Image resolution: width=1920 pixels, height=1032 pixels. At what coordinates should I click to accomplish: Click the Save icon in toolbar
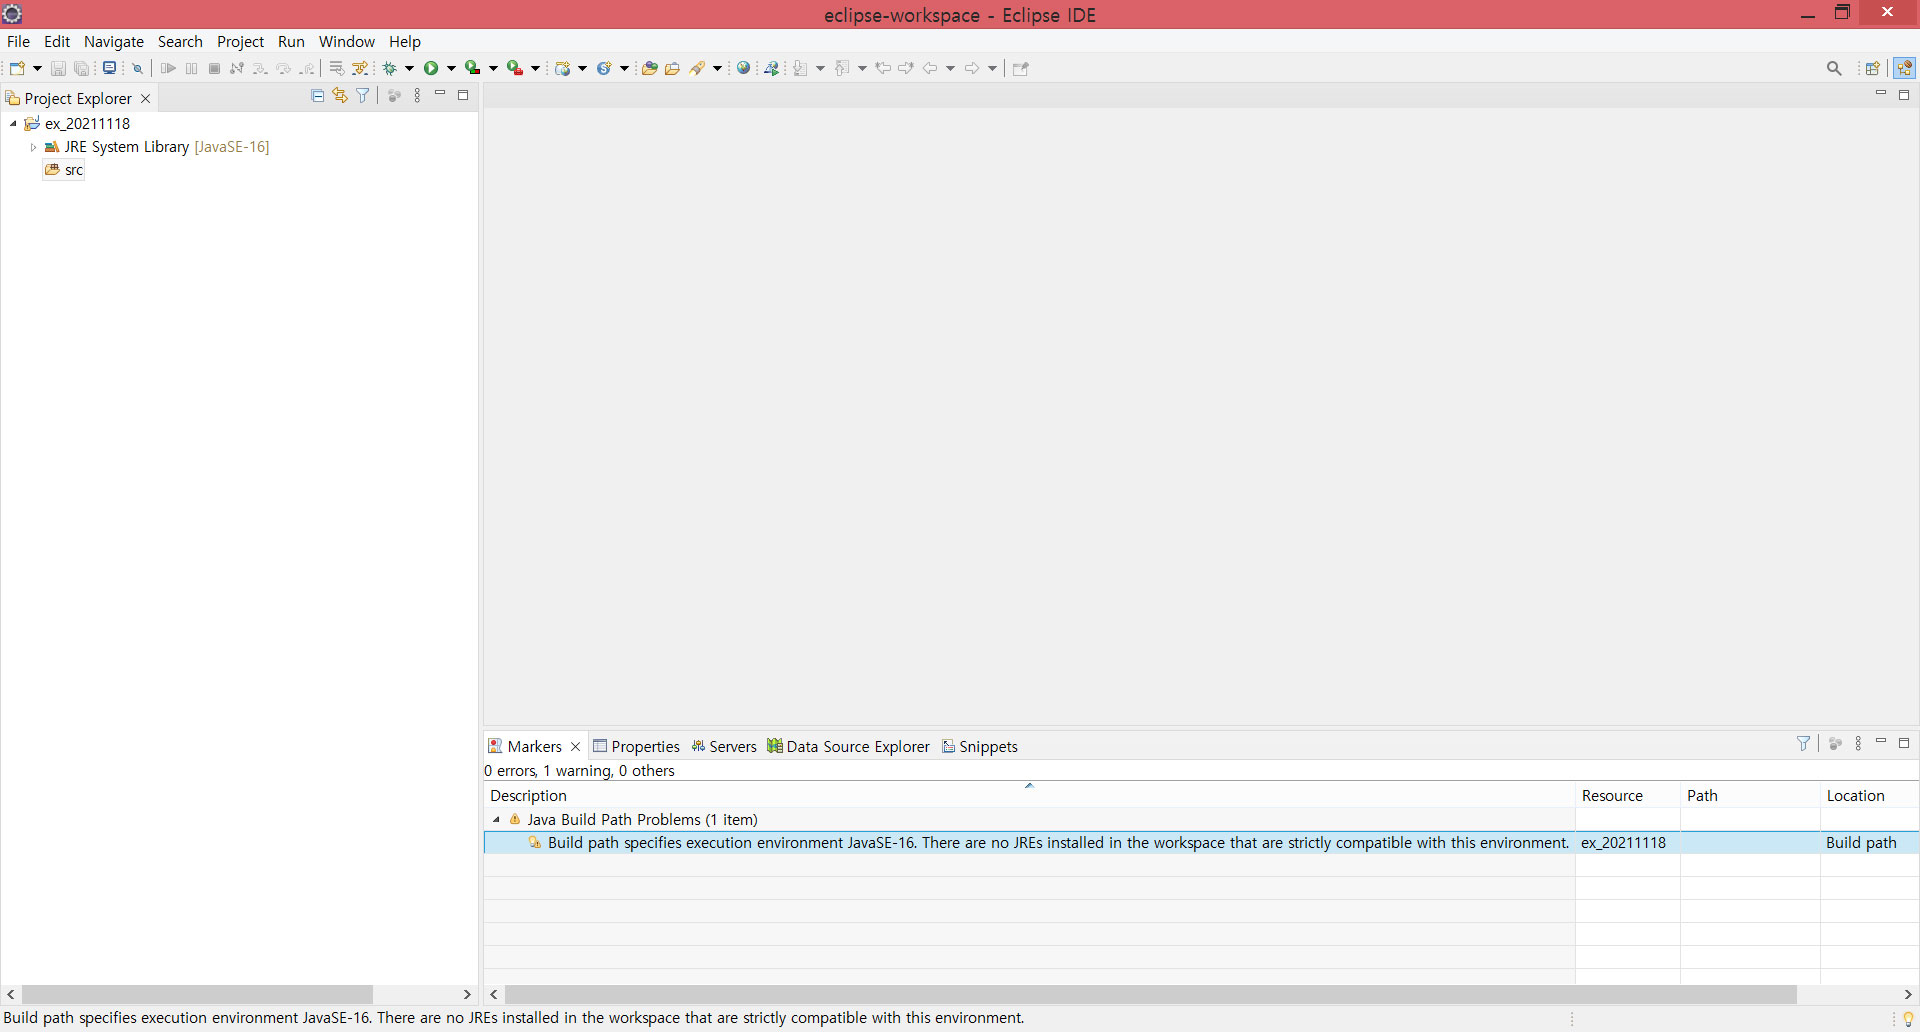[58, 68]
